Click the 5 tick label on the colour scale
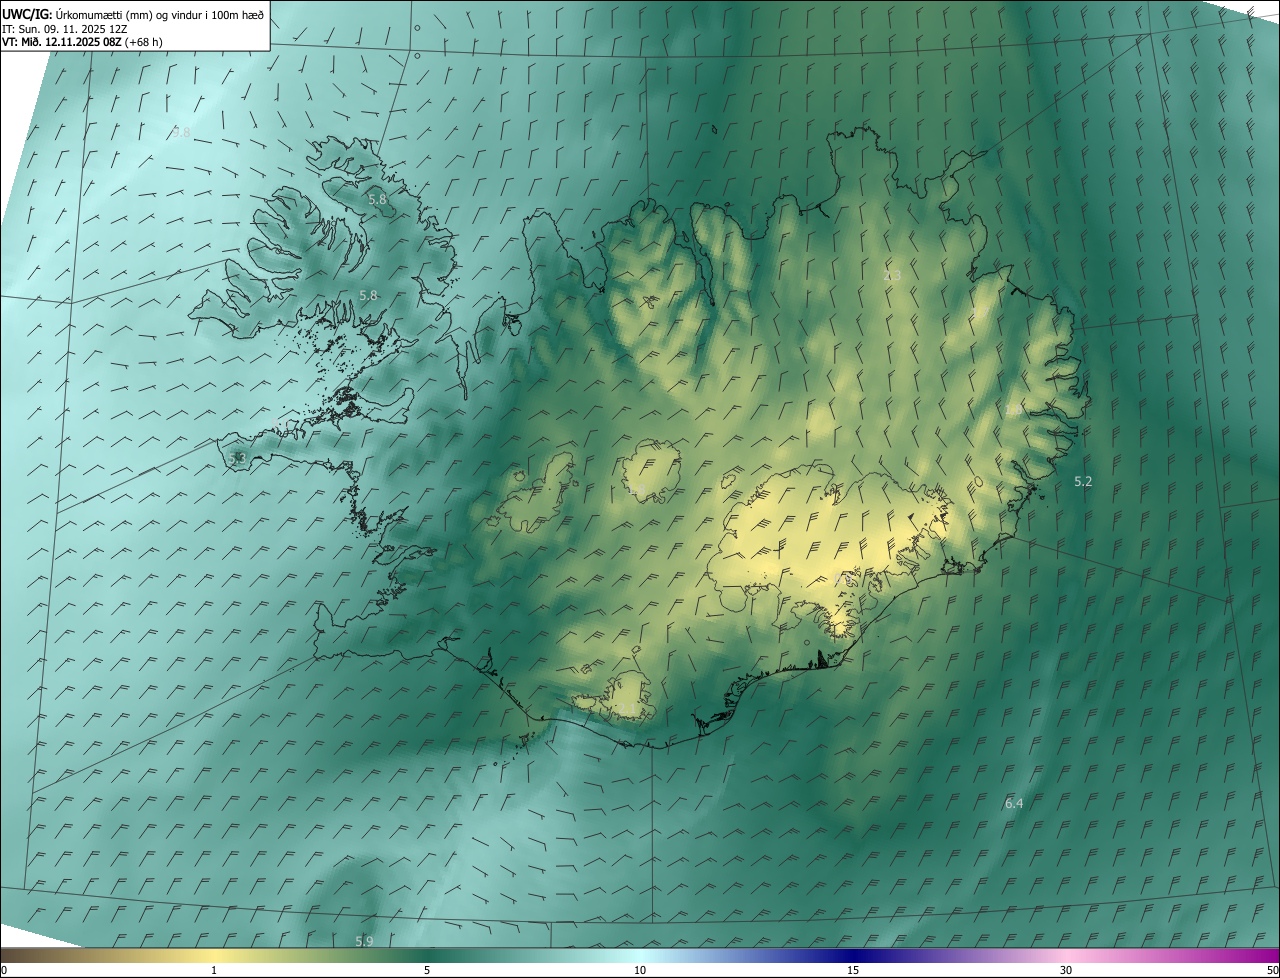Screen dimensions: 1280x978 point(427,970)
